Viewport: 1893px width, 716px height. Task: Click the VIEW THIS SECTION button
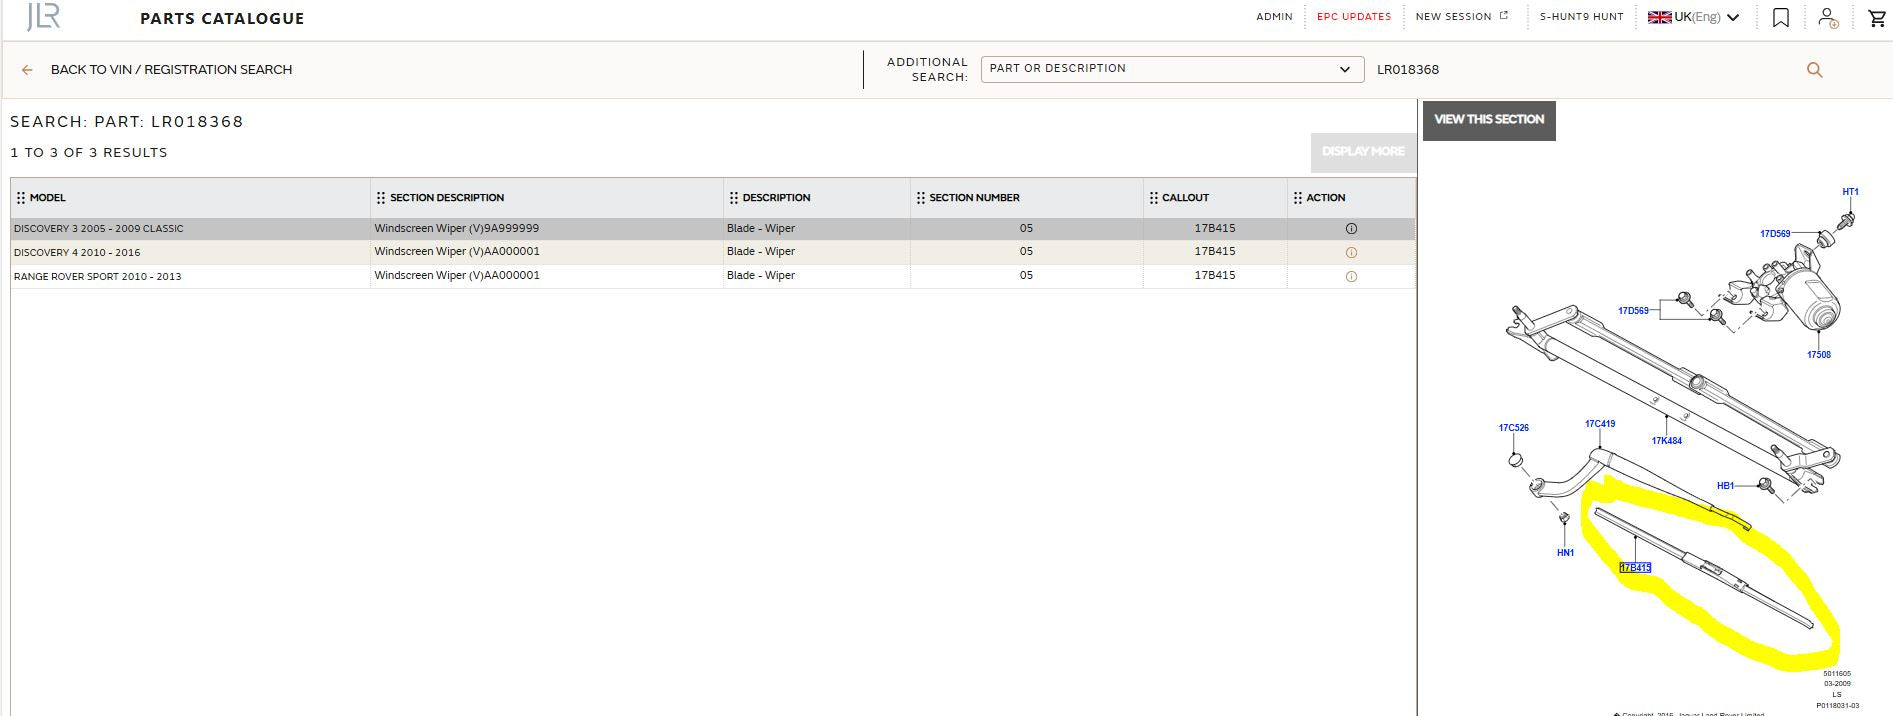click(1489, 120)
